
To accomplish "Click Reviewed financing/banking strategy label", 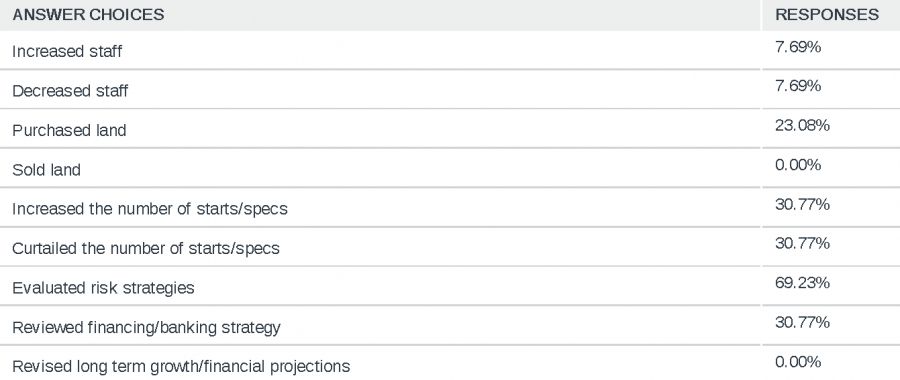I will [x=146, y=328].
